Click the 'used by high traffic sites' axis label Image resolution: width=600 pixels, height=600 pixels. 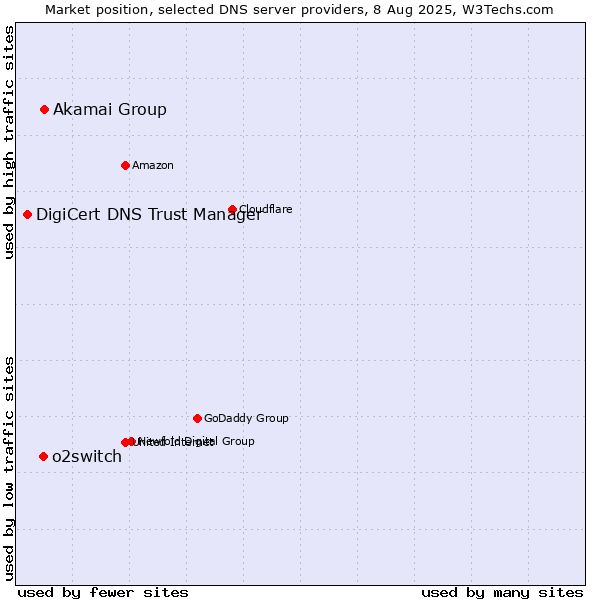click(9, 142)
